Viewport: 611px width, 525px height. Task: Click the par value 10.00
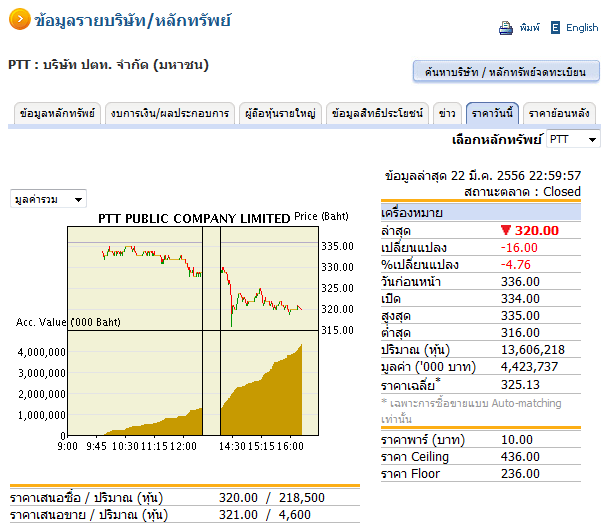[x=517, y=440]
